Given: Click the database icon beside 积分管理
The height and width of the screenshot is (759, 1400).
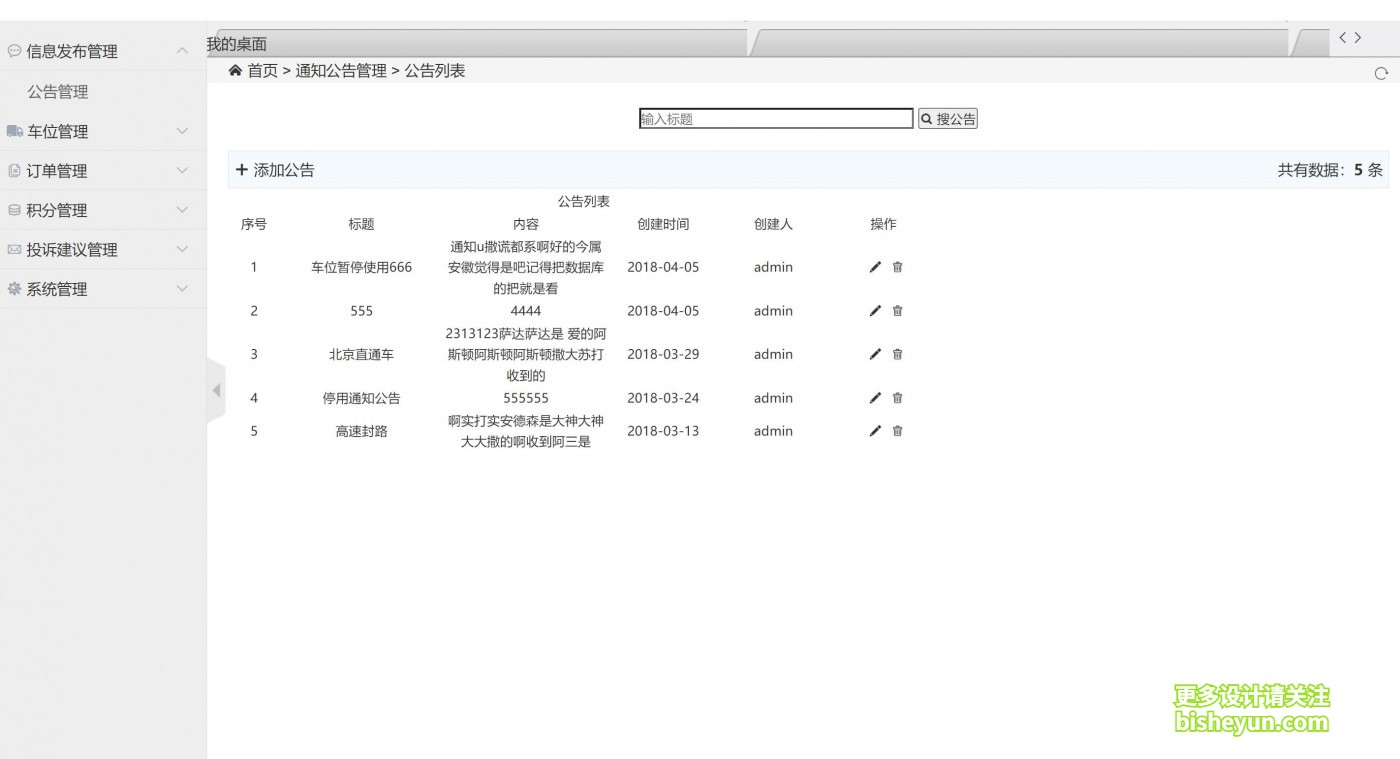Looking at the screenshot, I should click(x=14, y=210).
